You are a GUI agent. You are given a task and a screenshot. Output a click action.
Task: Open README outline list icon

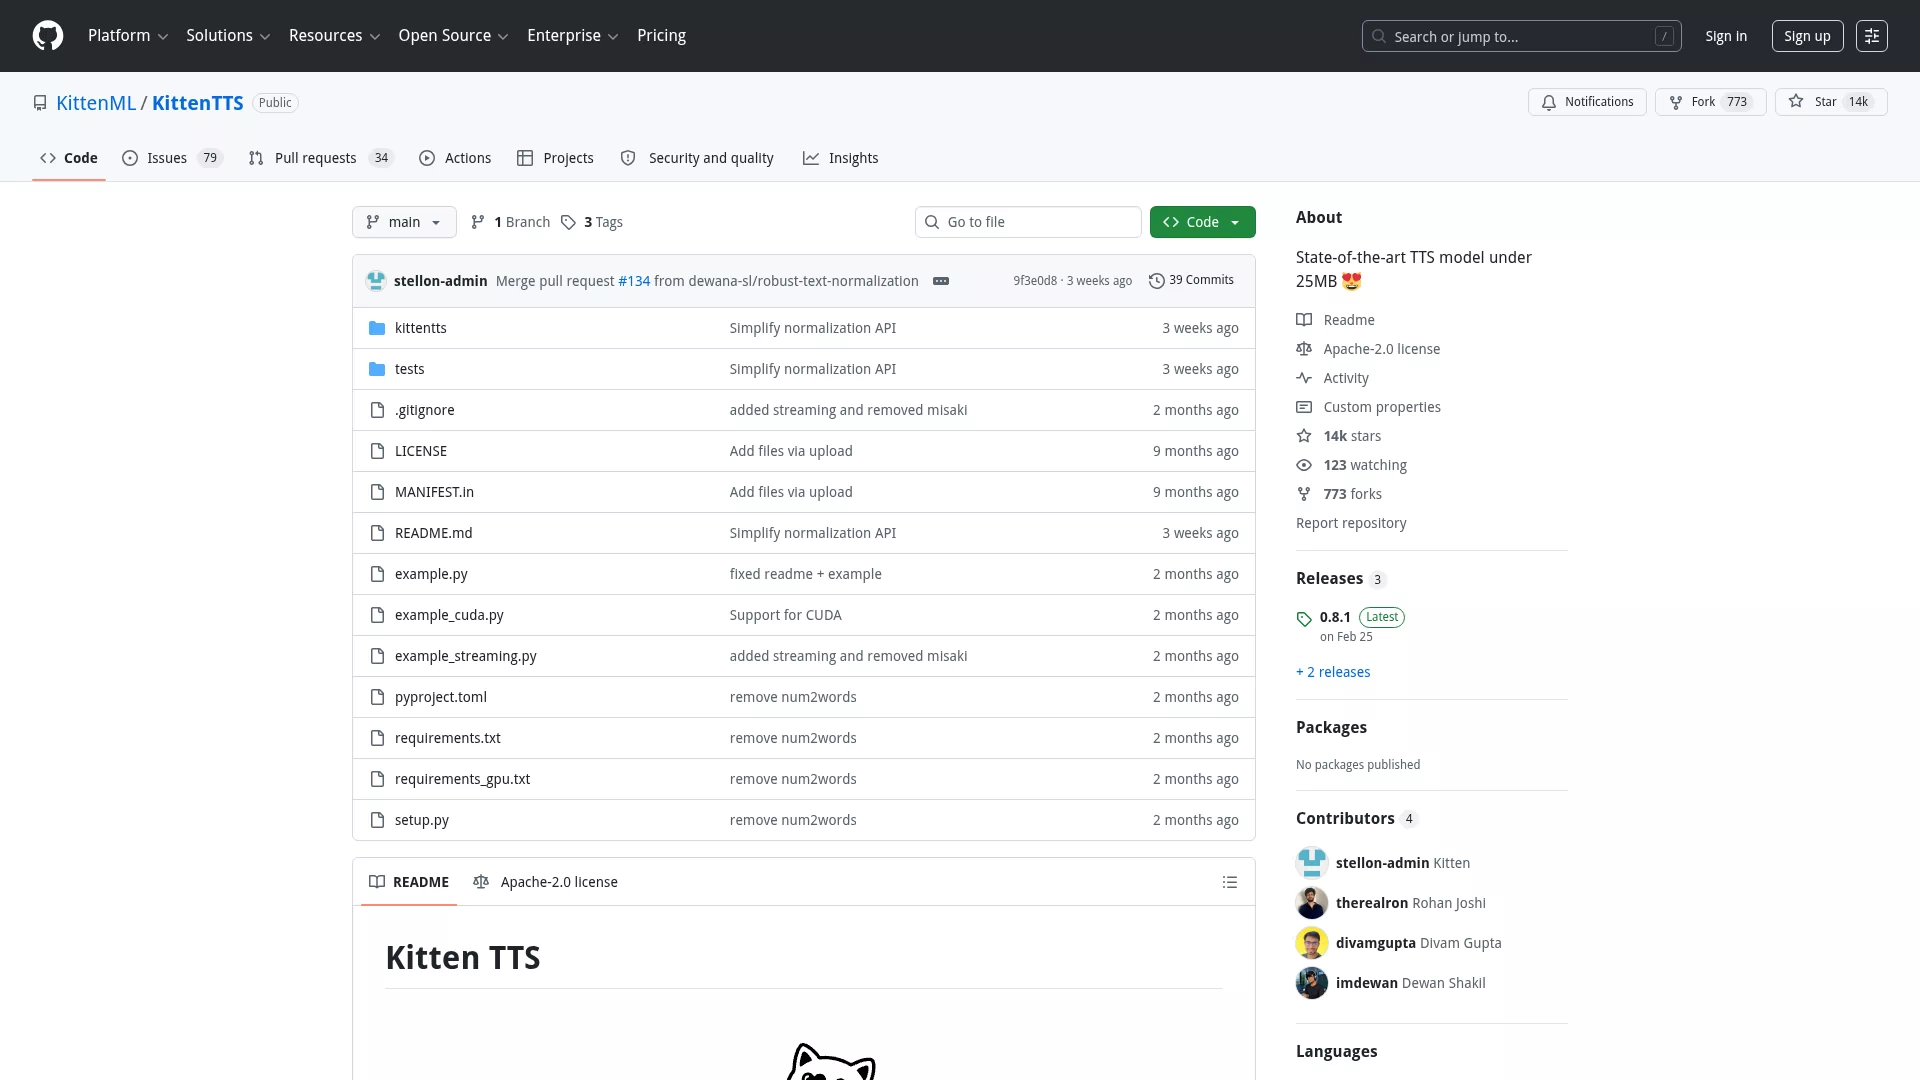coord(1230,882)
